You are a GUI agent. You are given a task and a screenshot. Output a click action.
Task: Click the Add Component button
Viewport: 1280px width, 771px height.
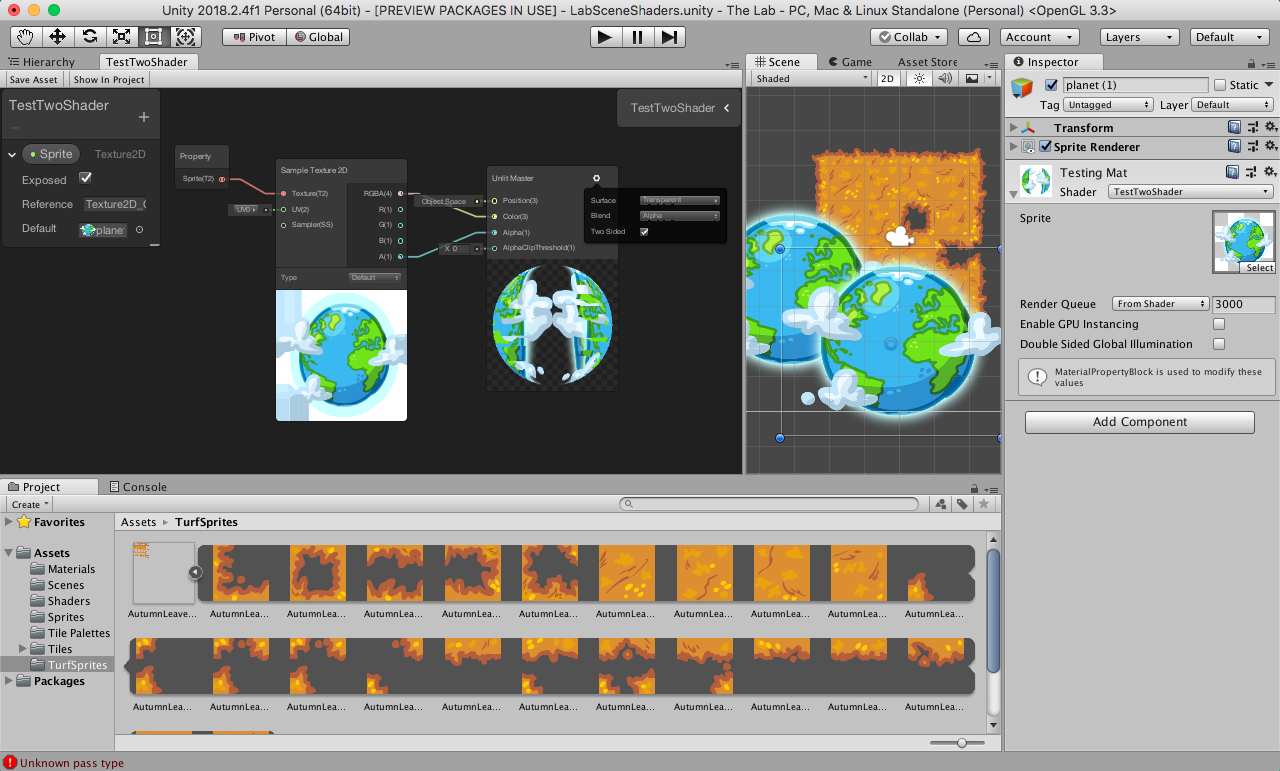[x=1139, y=422]
